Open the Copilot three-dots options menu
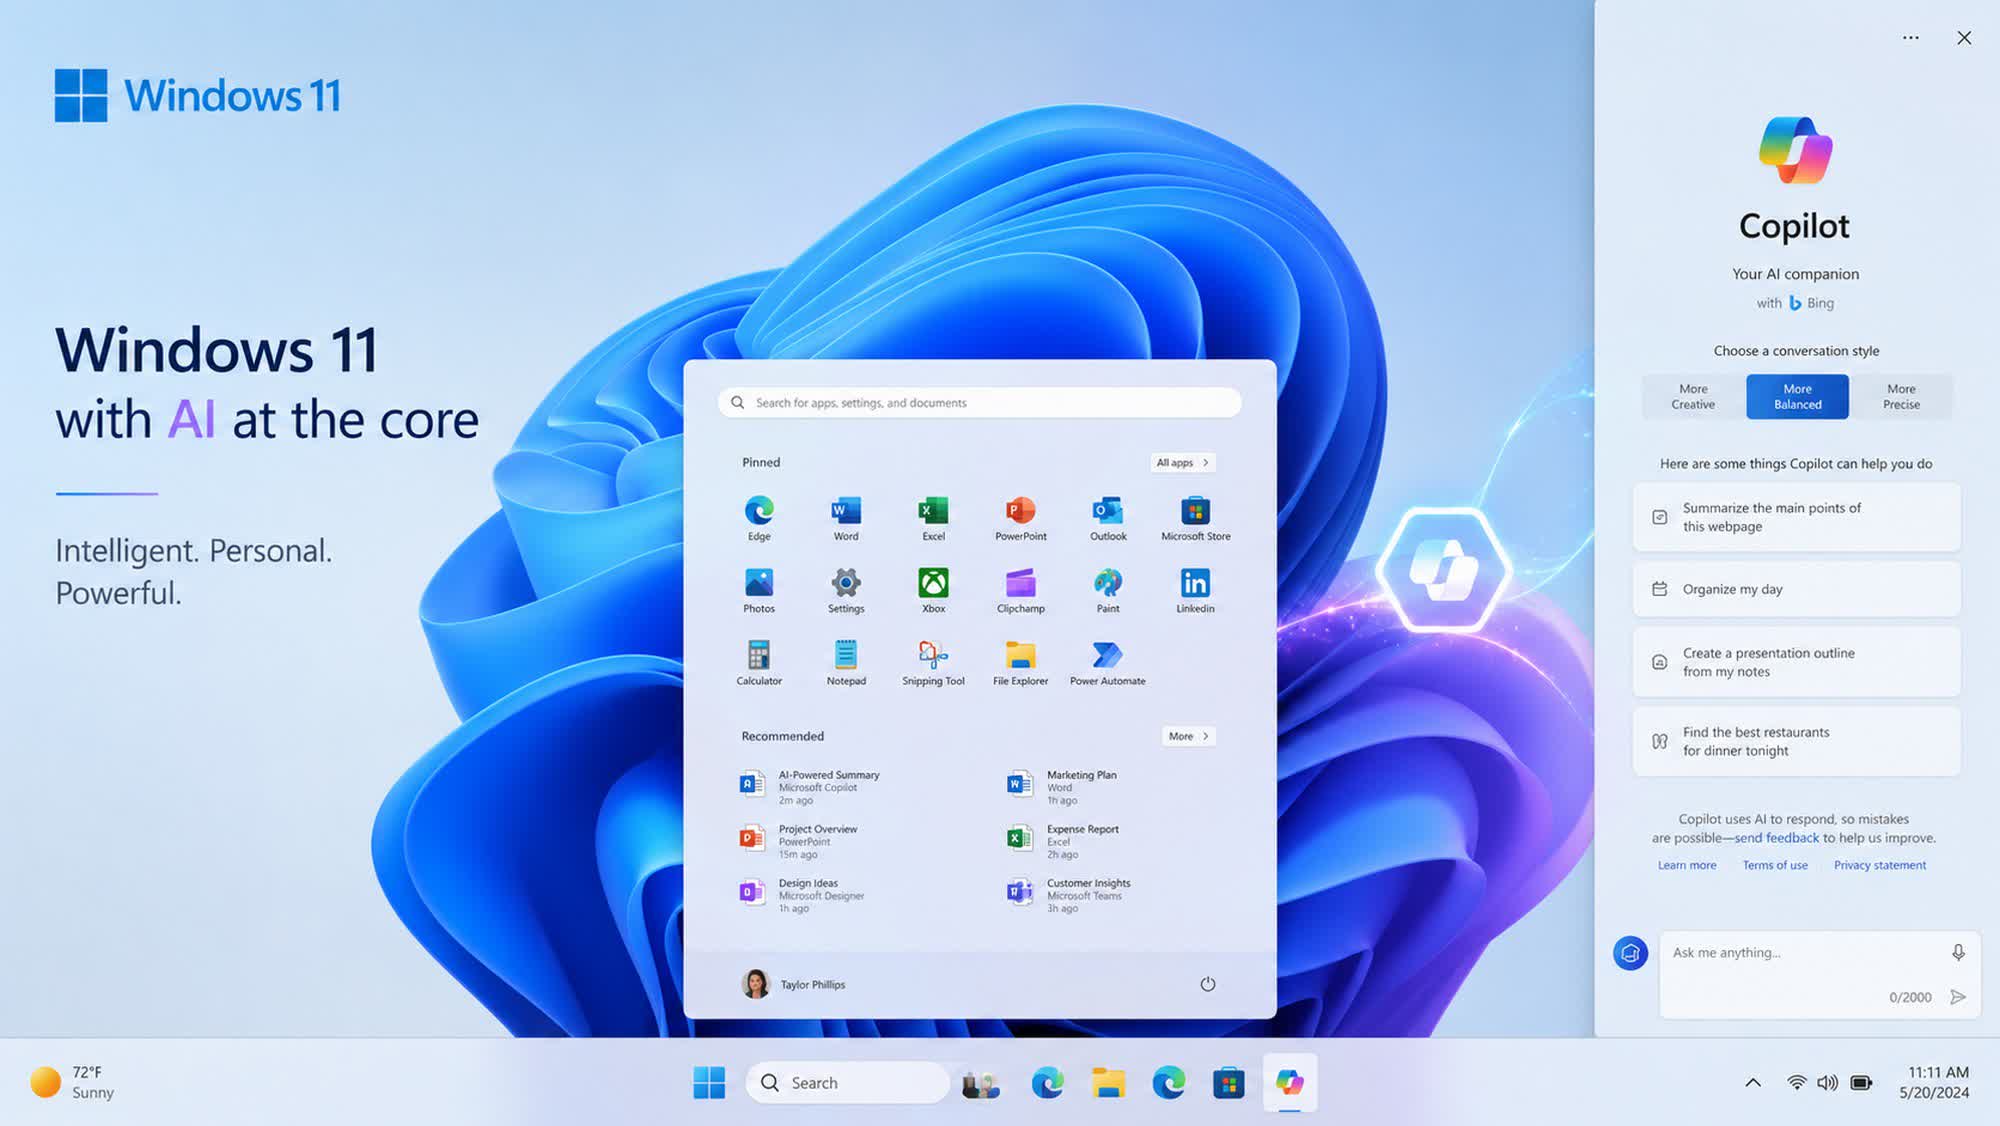Viewport: 2000px width, 1126px height. point(1910,38)
